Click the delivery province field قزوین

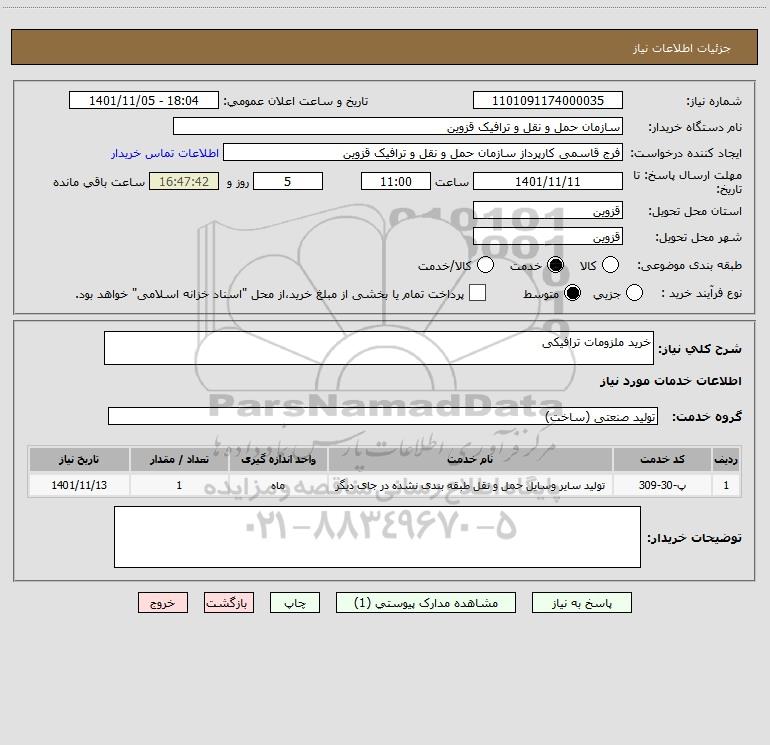tap(548, 211)
